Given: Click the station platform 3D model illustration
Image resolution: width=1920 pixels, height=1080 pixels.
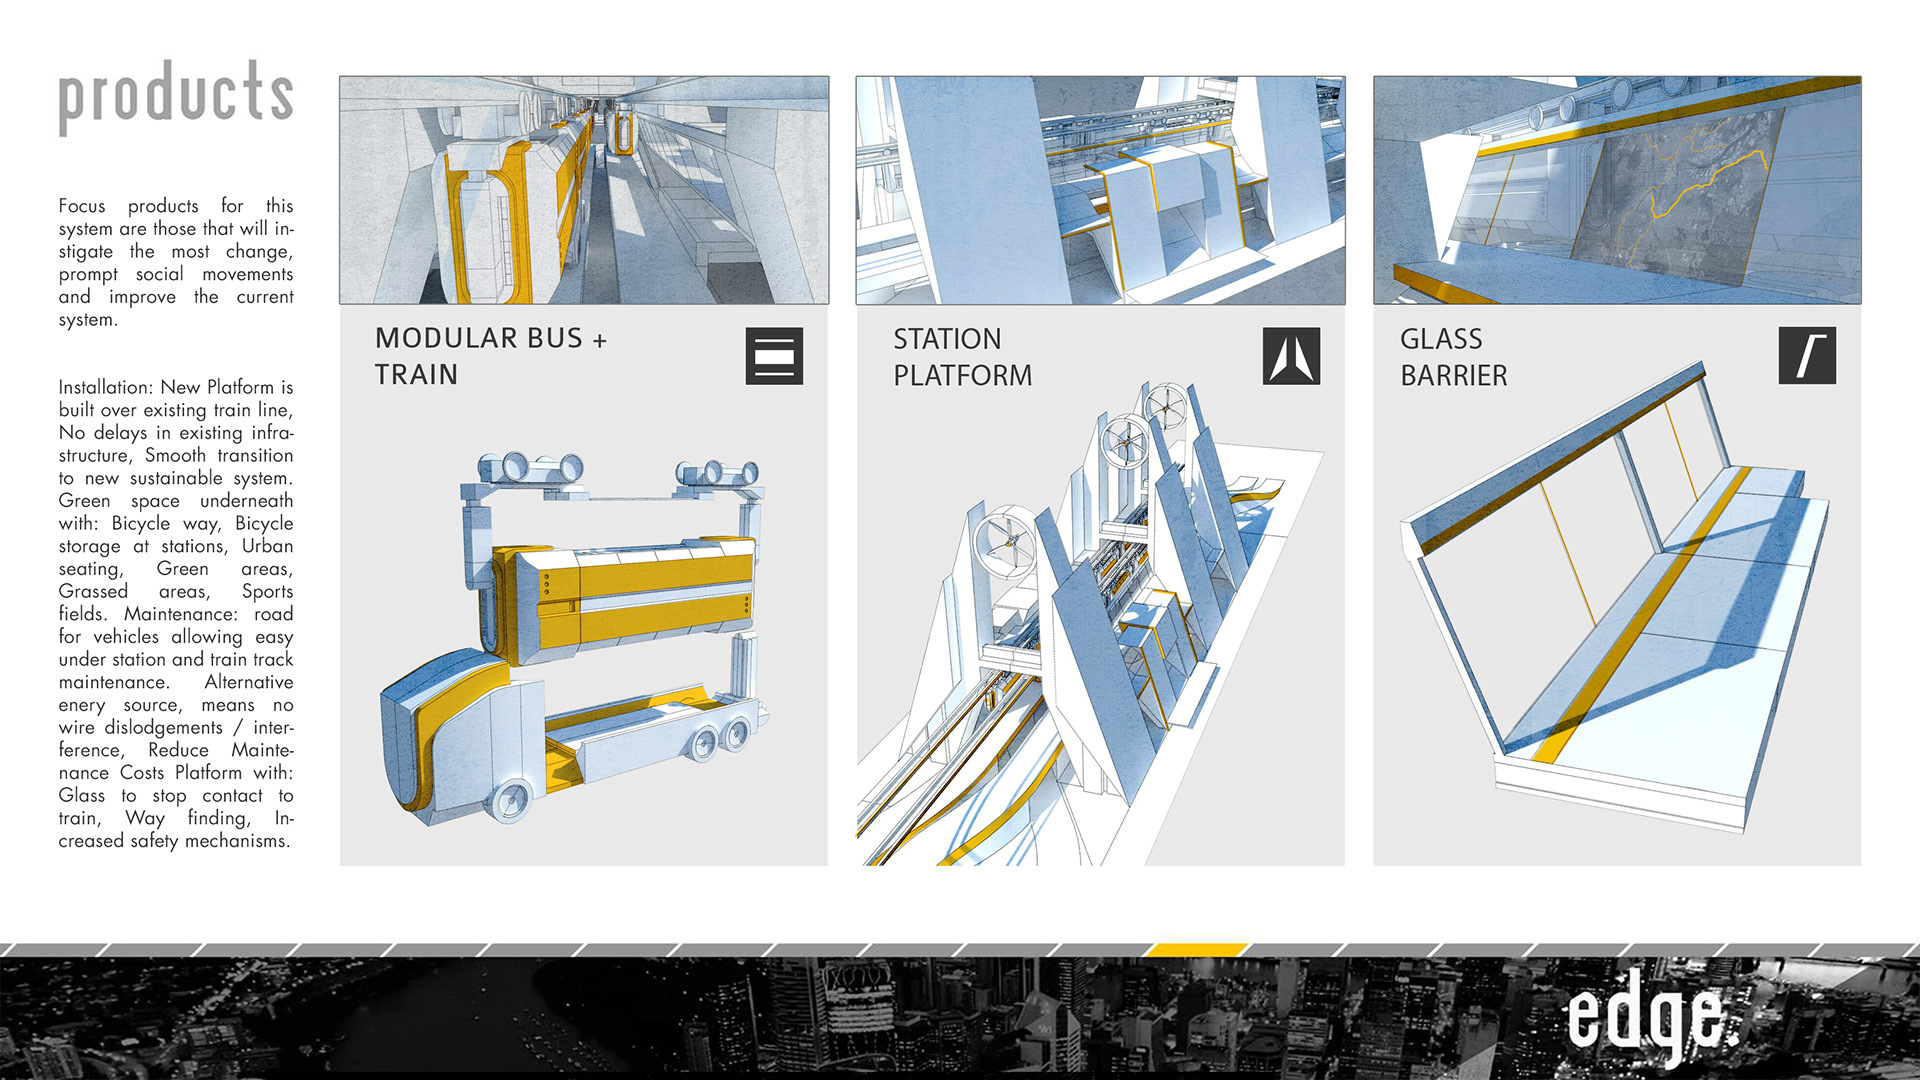Looking at the screenshot, I should [1091, 623].
